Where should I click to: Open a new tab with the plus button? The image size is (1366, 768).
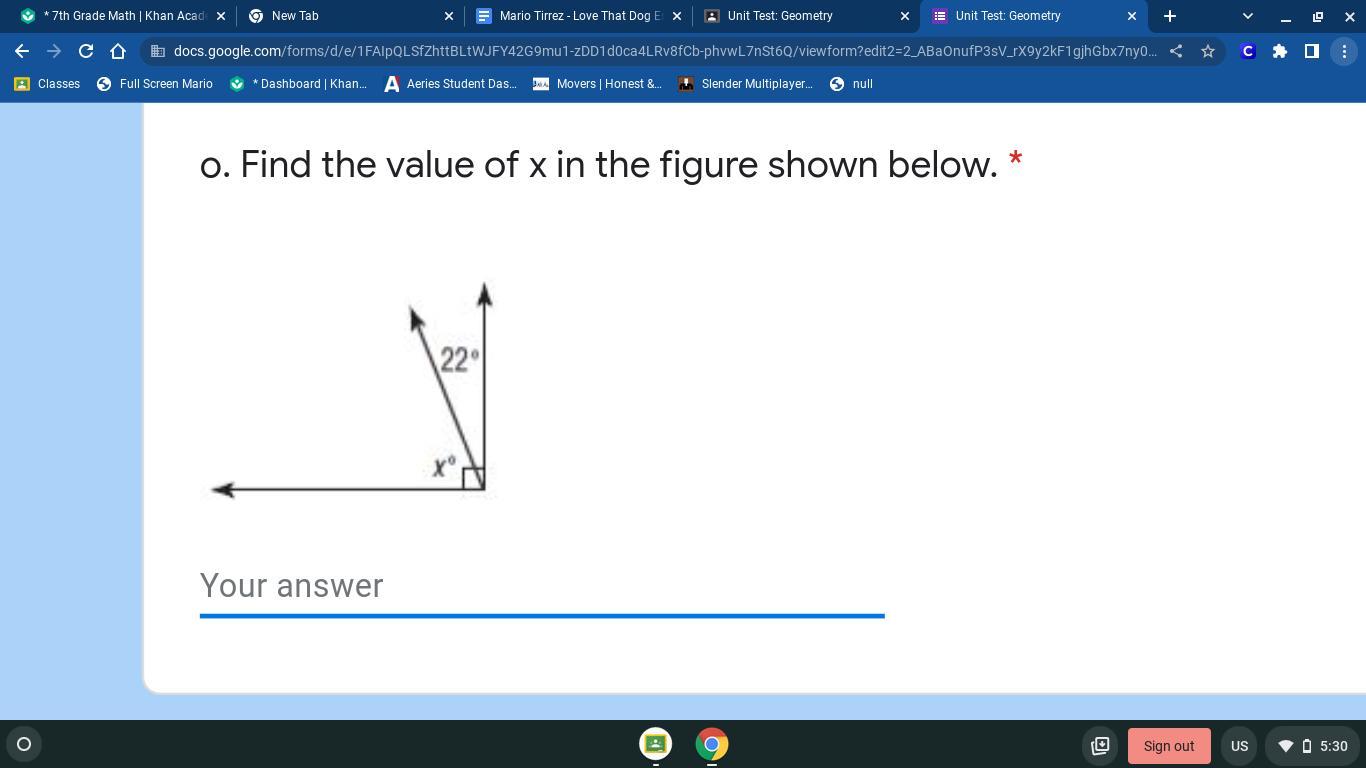1169,16
